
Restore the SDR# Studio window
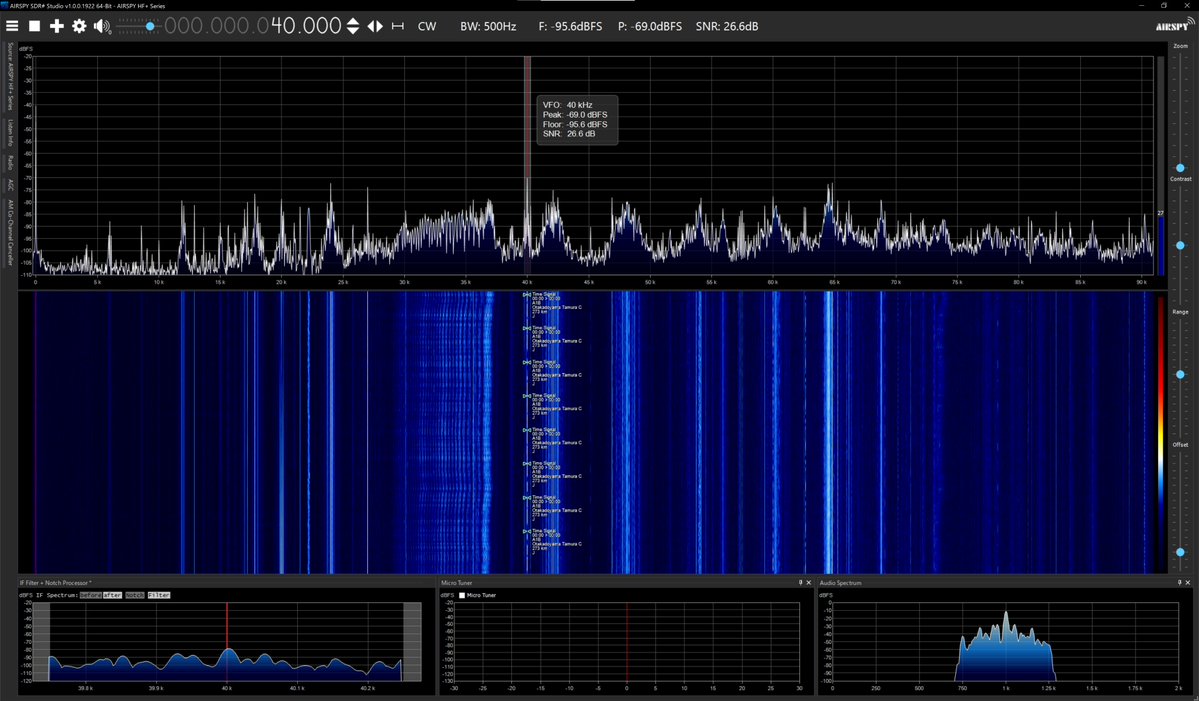1164,5
